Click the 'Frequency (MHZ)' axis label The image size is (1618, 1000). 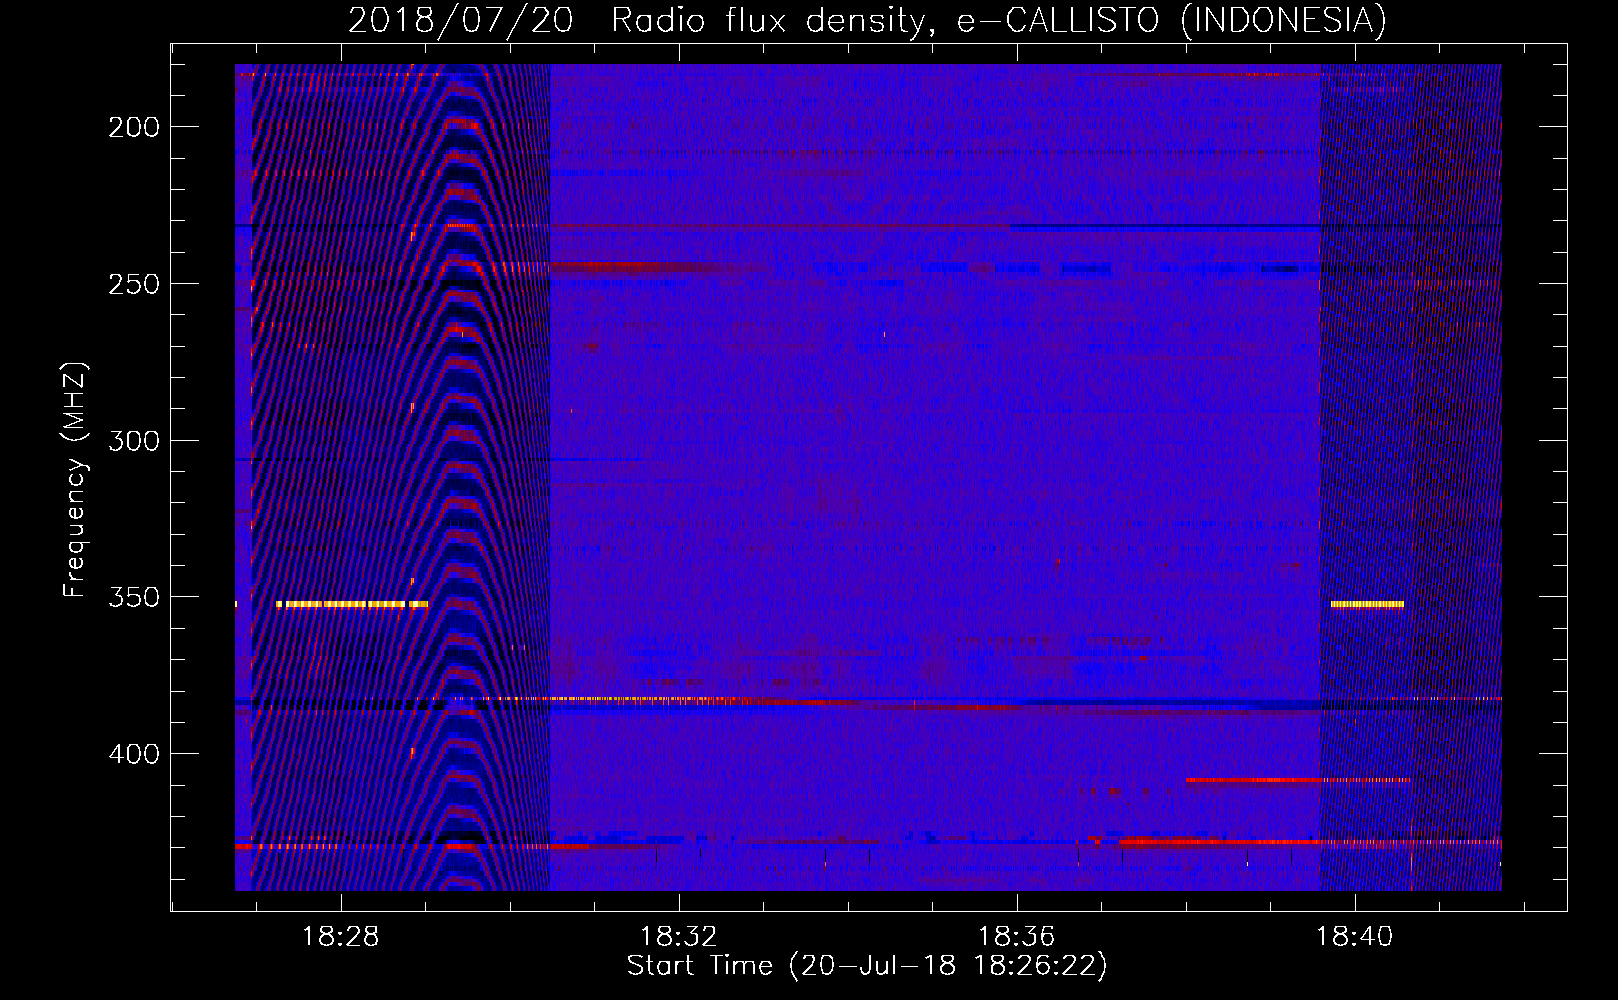tap(75, 480)
